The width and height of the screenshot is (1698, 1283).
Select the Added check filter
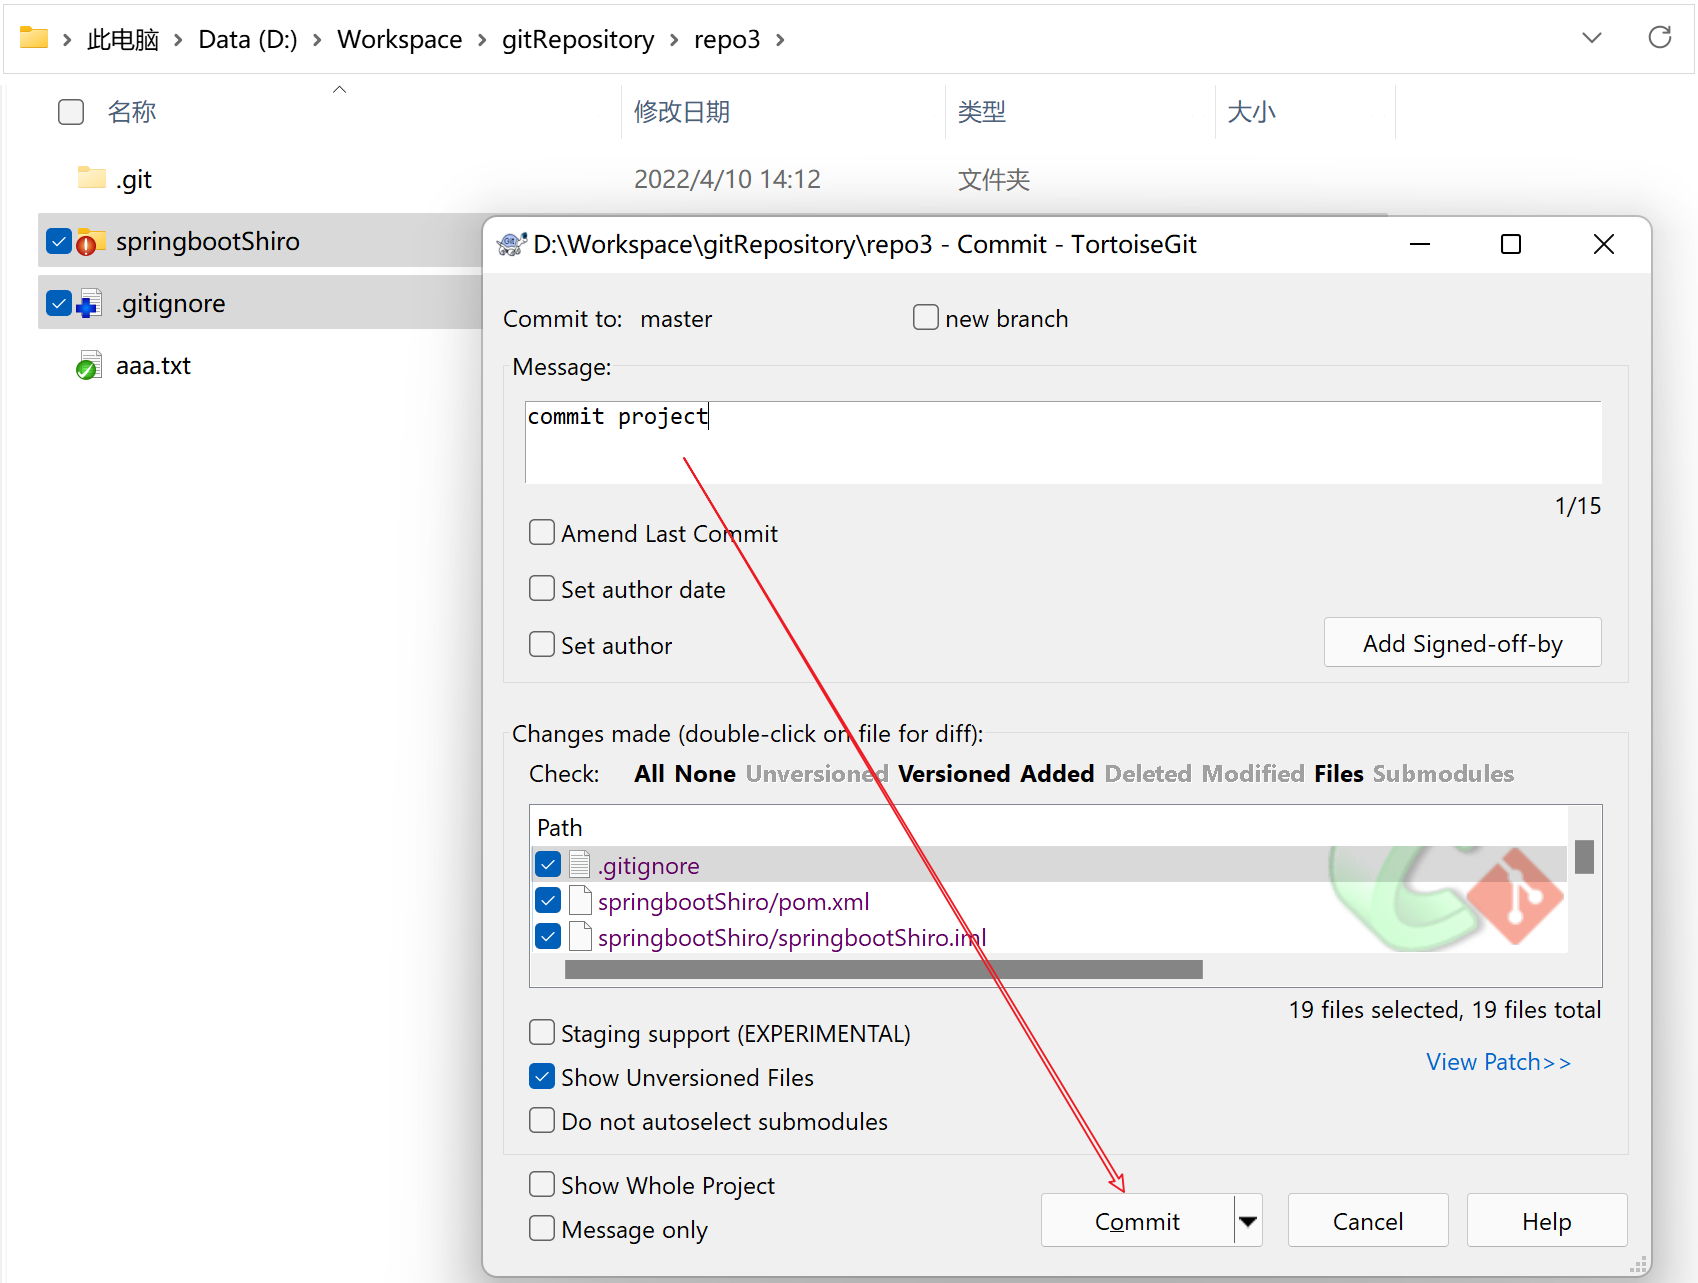click(x=1057, y=774)
